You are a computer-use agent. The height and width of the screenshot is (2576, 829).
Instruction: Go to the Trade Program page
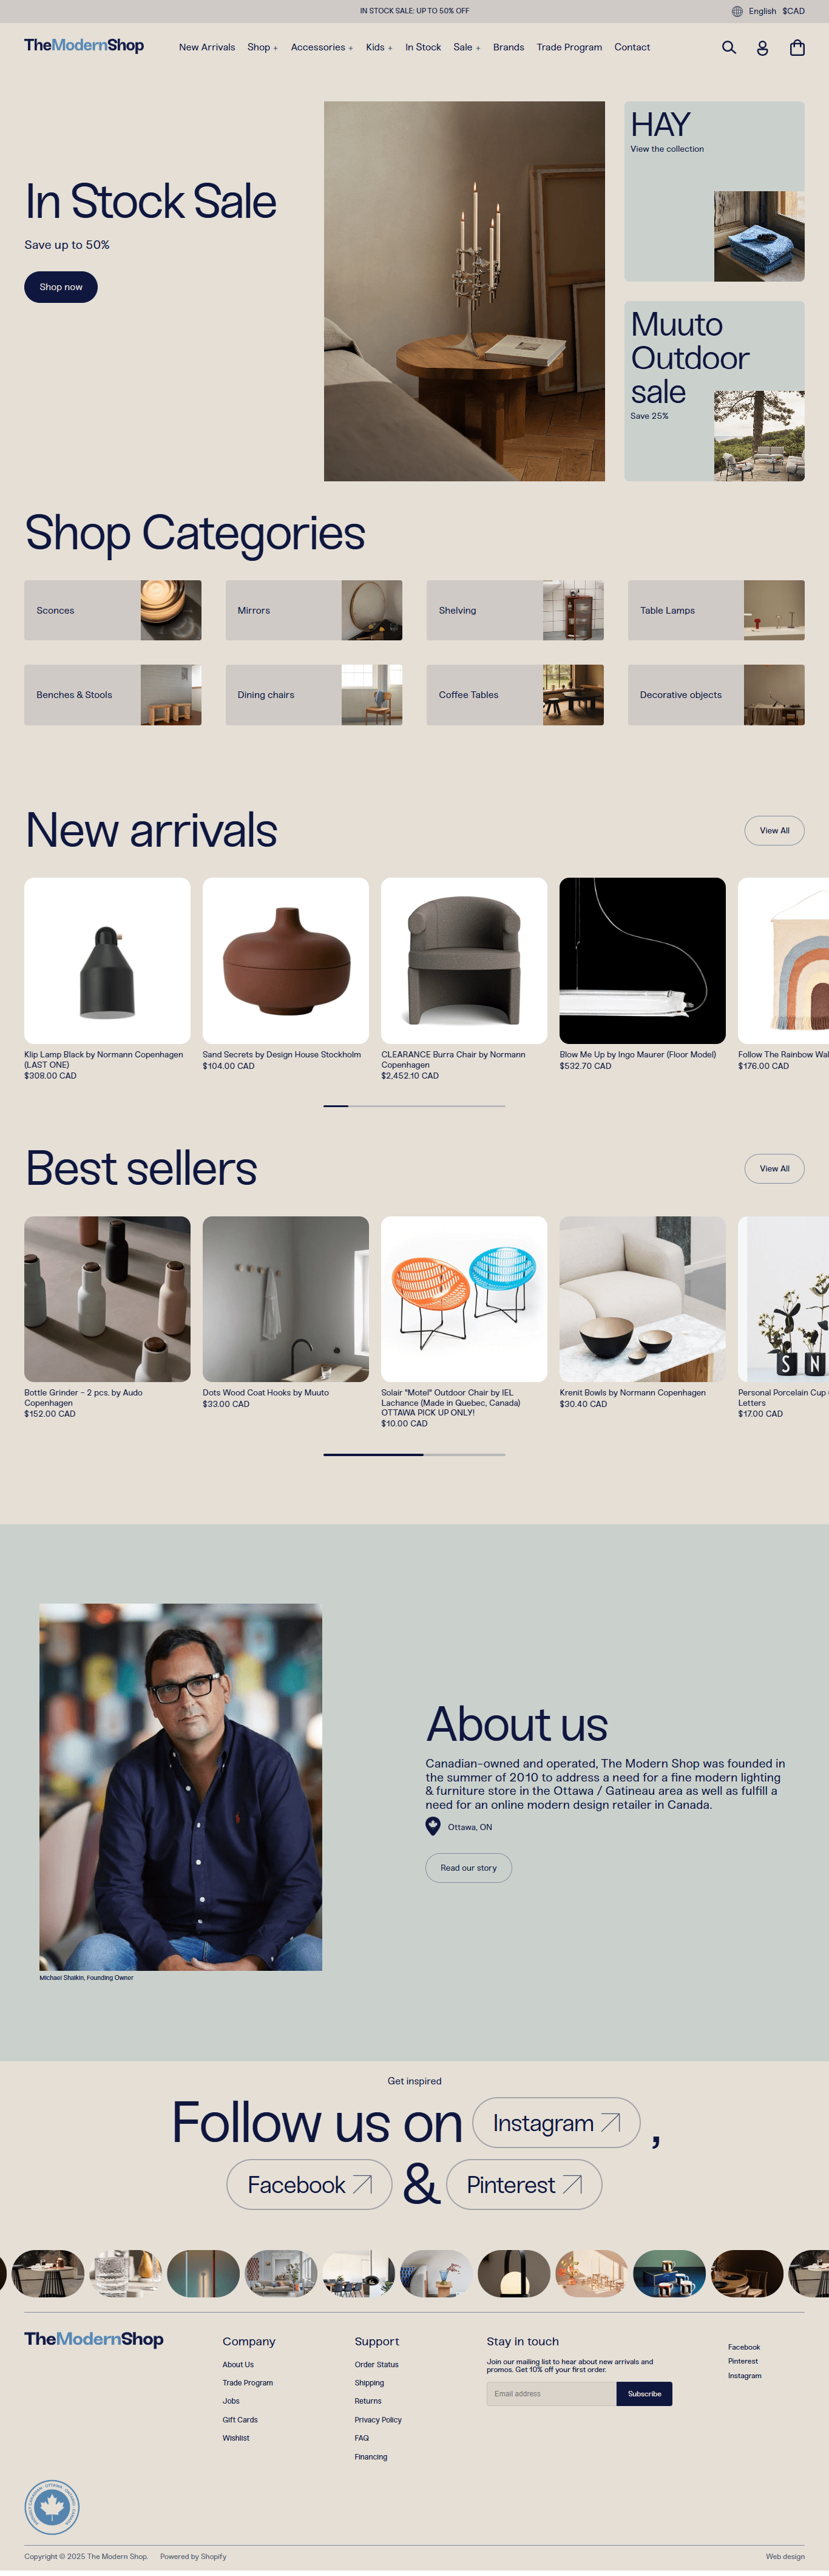point(569,47)
